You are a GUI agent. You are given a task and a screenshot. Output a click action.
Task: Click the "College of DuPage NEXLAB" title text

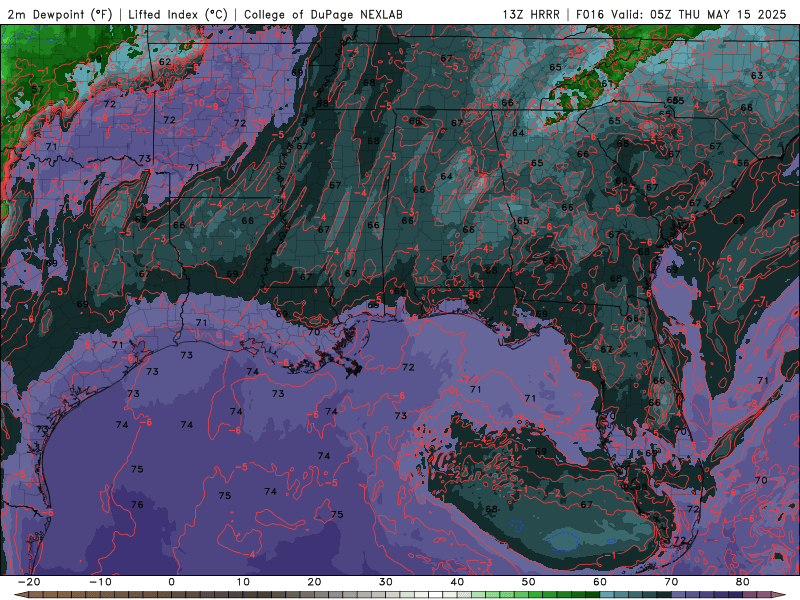323,14
